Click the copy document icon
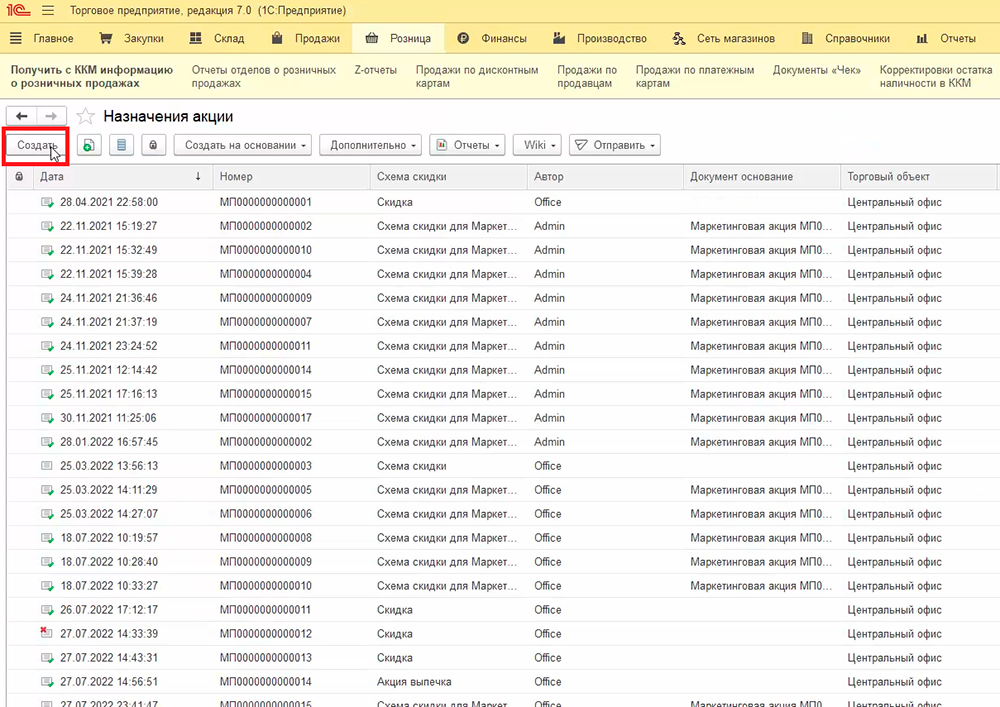 pyautogui.click(x=90, y=145)
